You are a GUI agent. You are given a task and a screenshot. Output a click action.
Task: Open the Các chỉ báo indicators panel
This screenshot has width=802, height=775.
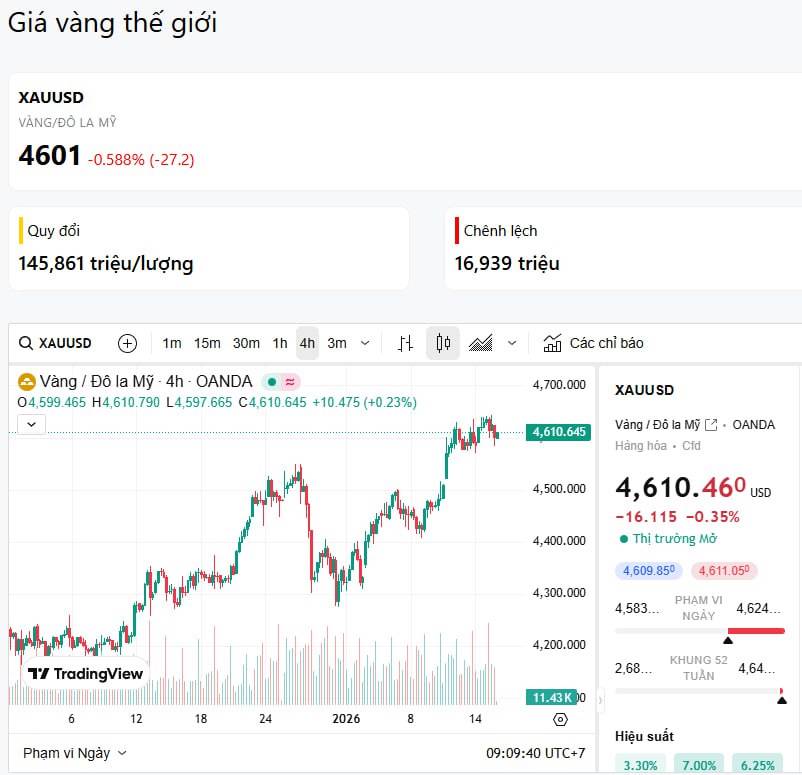(594, 342)
